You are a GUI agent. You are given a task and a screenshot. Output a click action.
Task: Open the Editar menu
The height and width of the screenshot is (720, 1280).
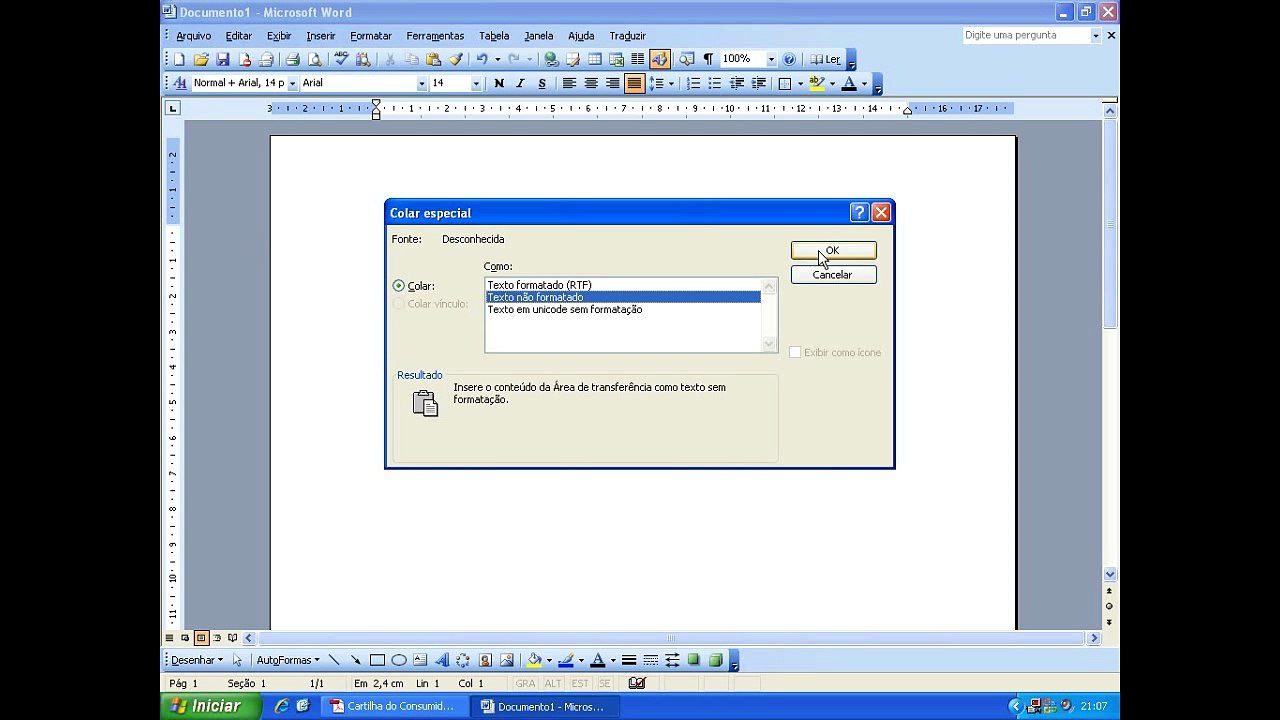coord(239,36)
